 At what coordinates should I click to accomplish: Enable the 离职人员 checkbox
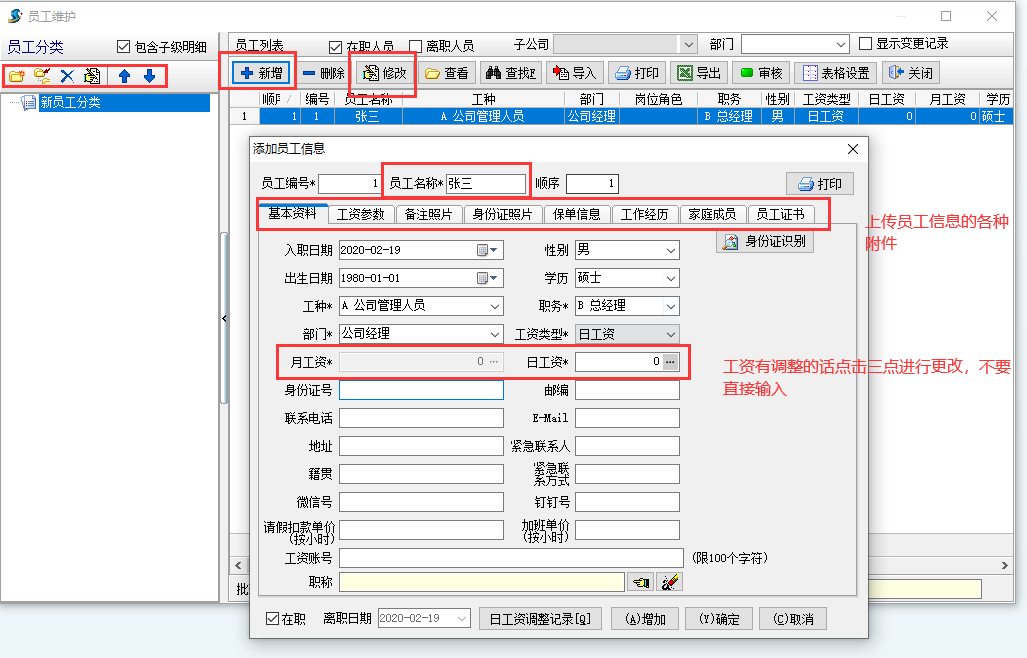[x=416, y=46]
